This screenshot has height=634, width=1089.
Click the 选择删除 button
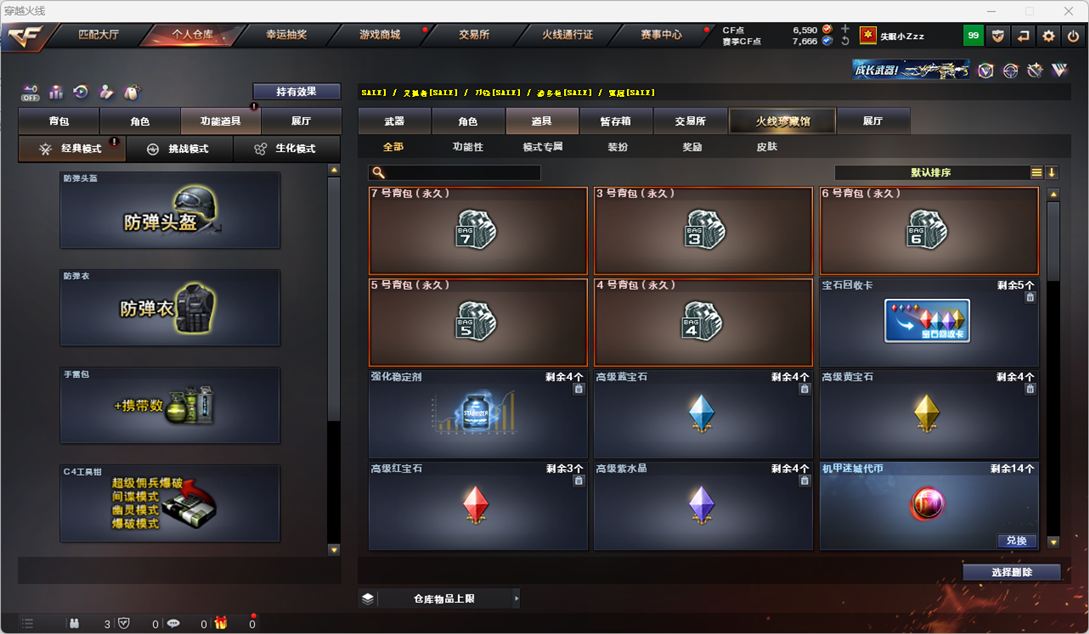pyautogui.click(x=1011, y=572)
